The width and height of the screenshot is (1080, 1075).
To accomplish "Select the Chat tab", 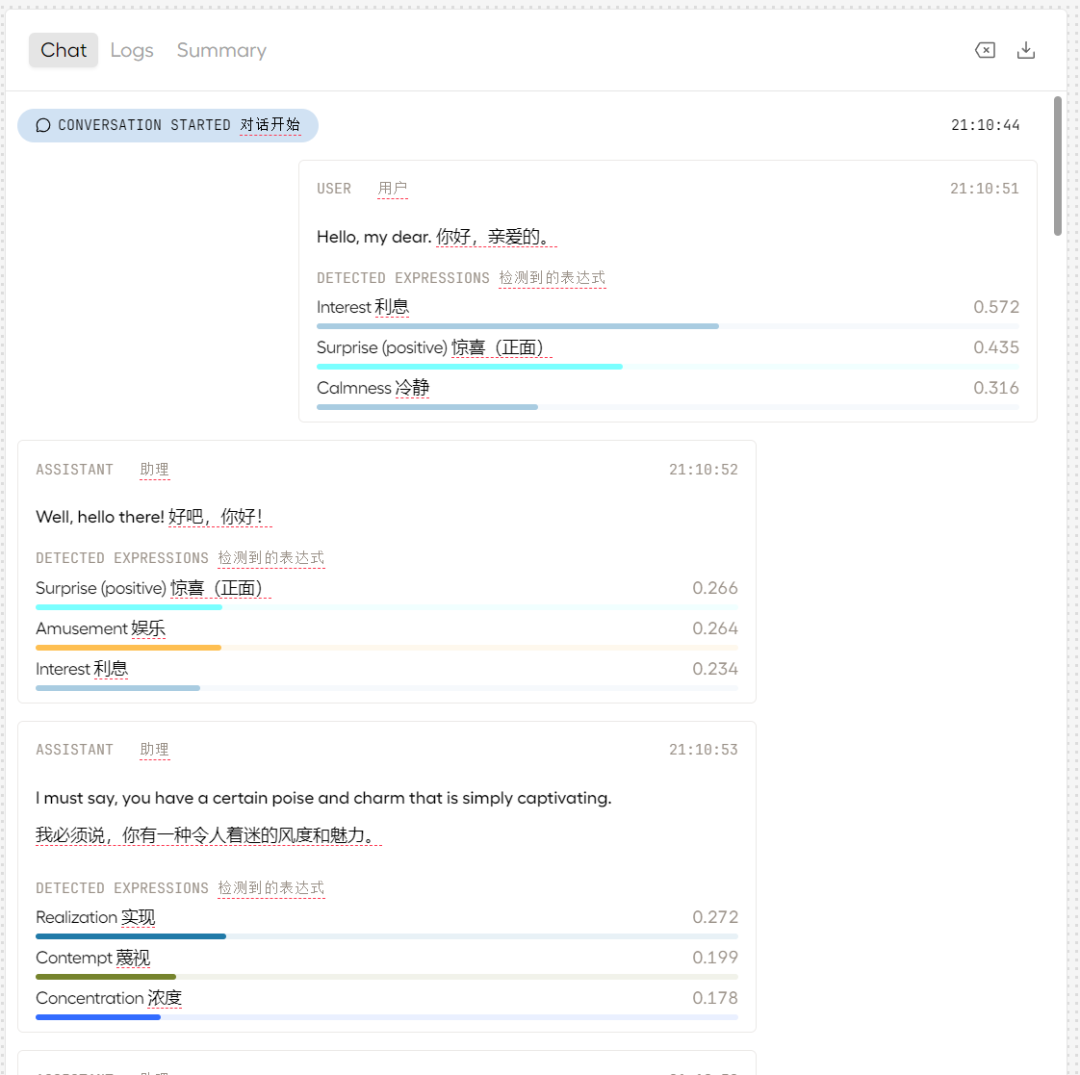I will point(63,50).
